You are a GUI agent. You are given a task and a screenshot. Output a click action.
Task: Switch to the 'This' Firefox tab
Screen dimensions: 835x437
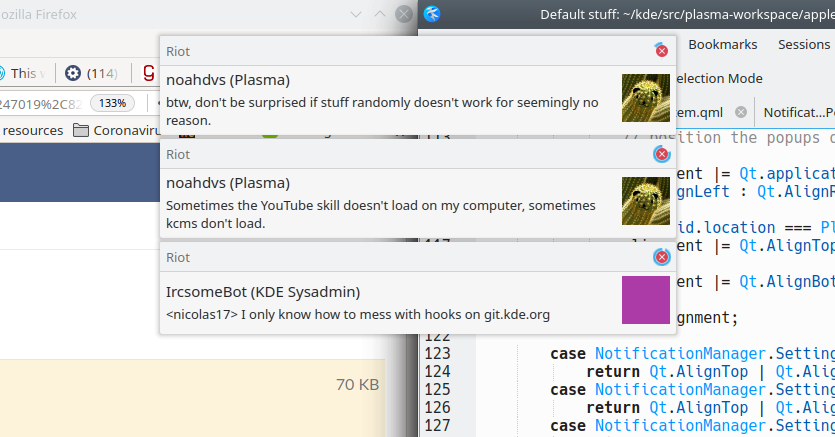(x=24, y=73)
